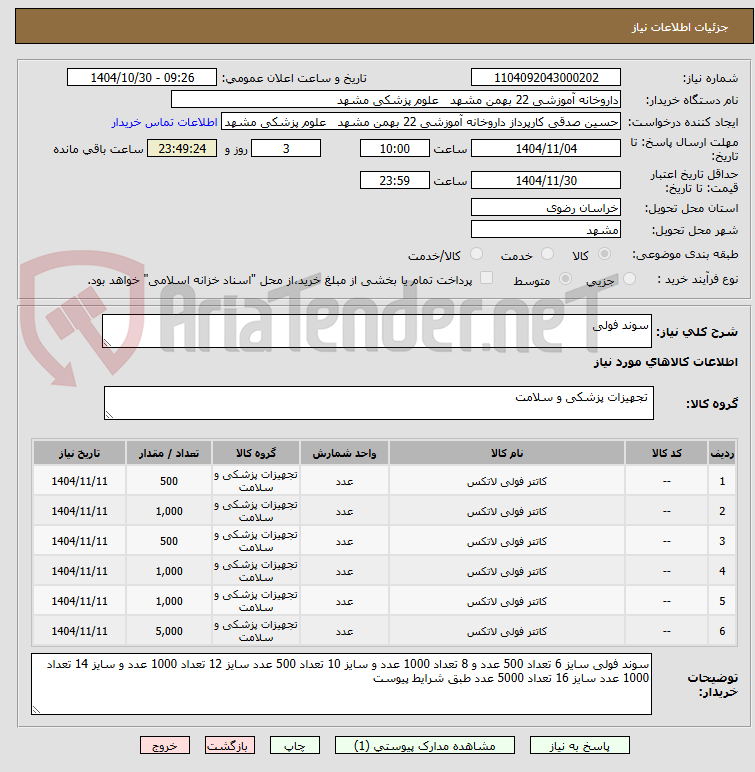Screen dimensions: 755x772
Task: Click goods group cell in row 5
Action: (256, 601)
